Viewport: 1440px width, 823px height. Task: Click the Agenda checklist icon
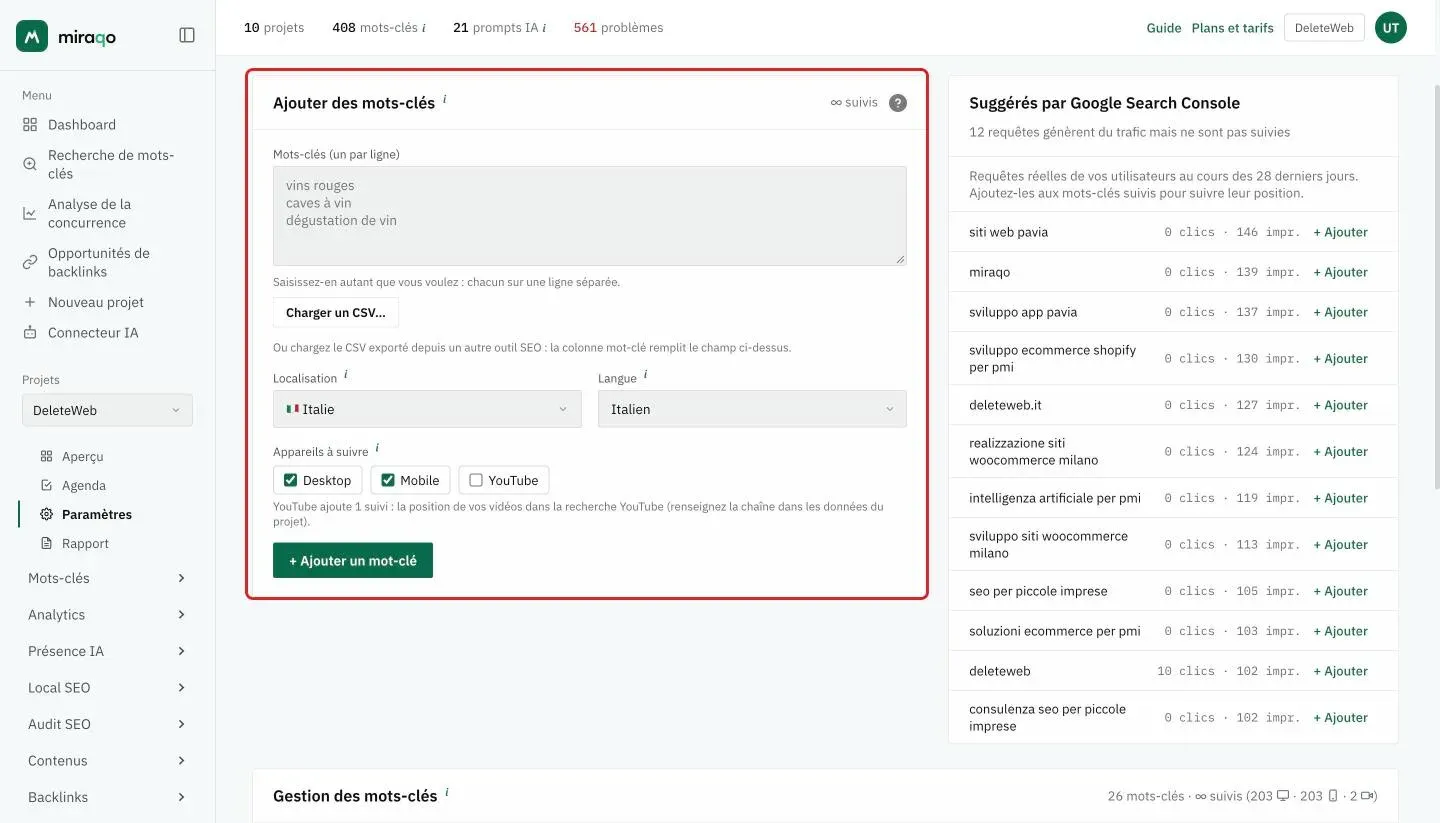[x=46, y=485]
